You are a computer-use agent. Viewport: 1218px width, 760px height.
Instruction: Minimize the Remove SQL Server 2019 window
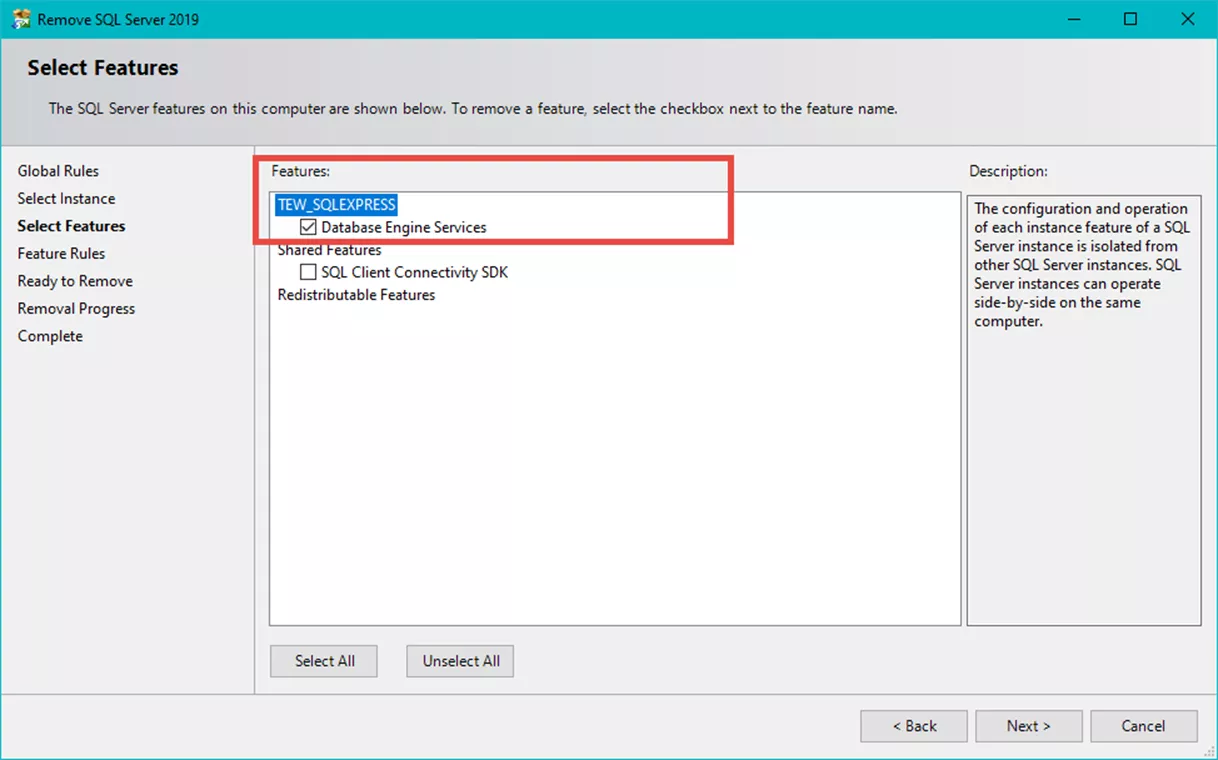click(x=1074, y=19)
